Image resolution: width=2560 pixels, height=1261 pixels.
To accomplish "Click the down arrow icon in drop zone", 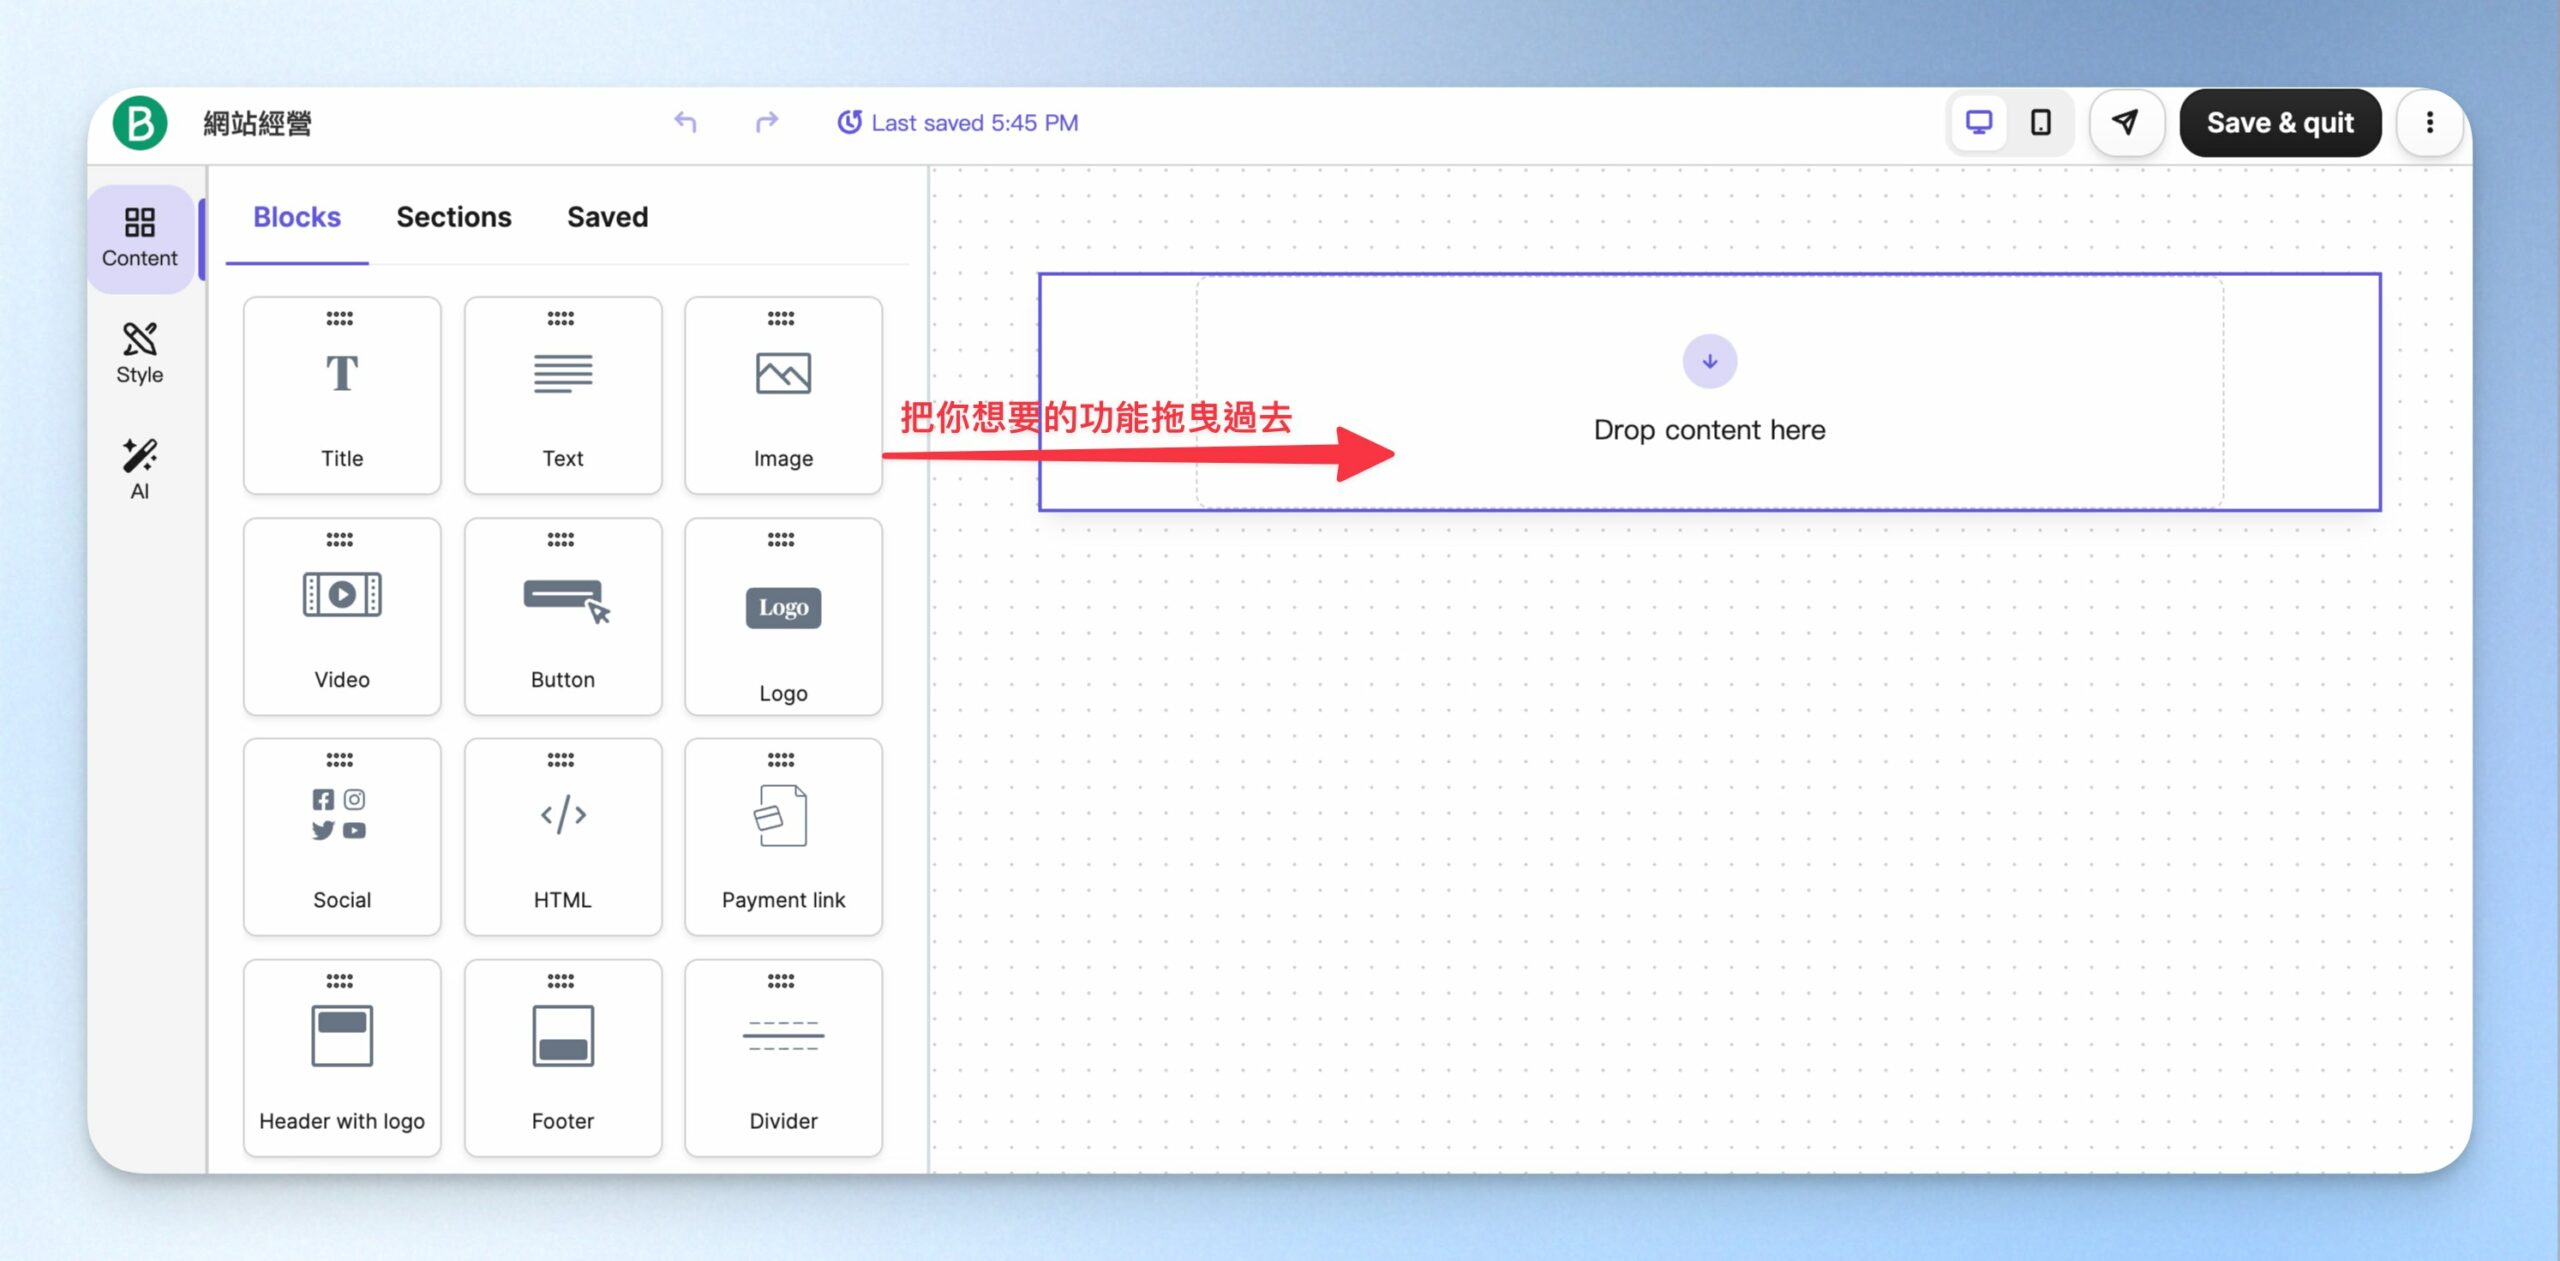I will point(1710,361).
